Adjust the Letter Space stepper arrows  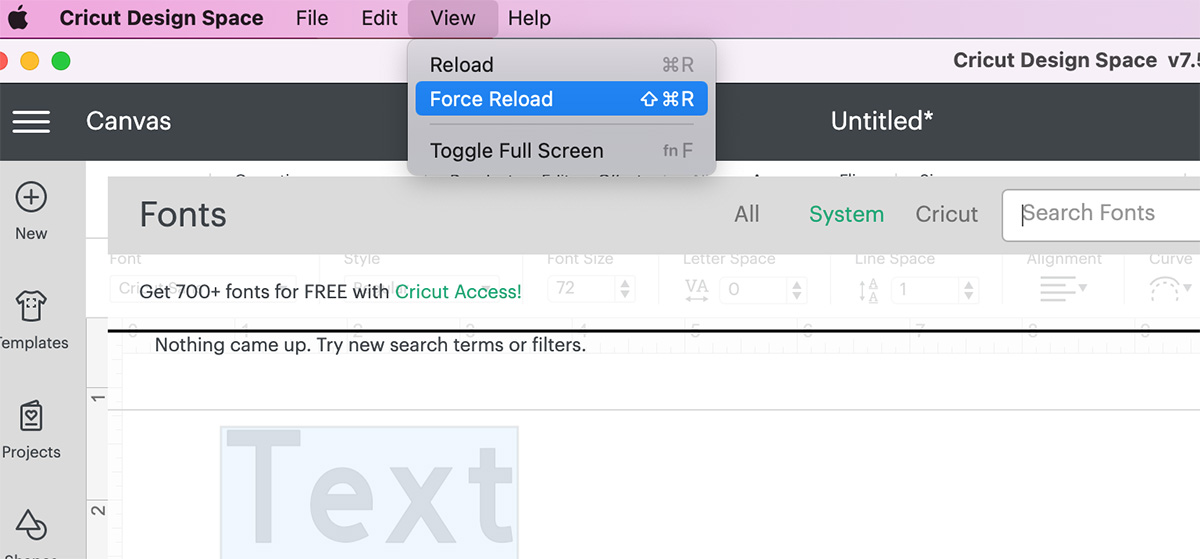(x=797, y=289)
